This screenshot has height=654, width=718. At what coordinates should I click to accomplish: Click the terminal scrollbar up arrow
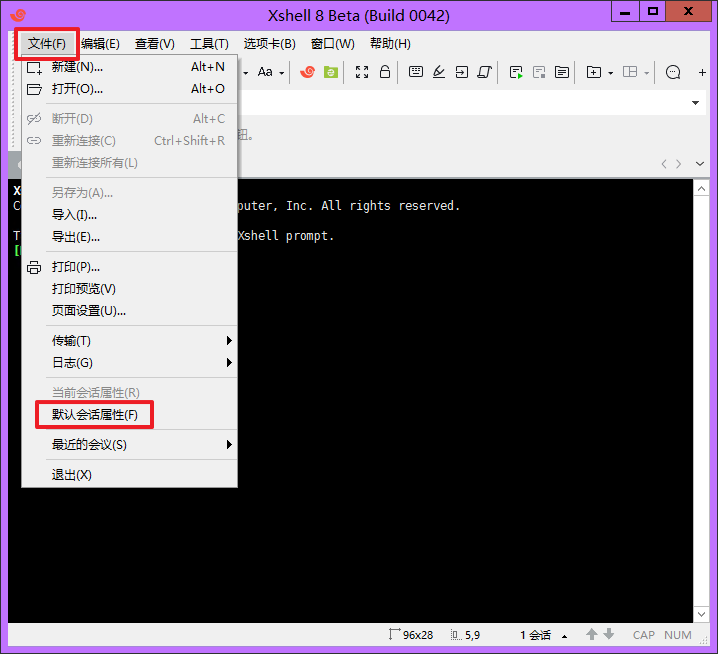[x=702, y=188]
